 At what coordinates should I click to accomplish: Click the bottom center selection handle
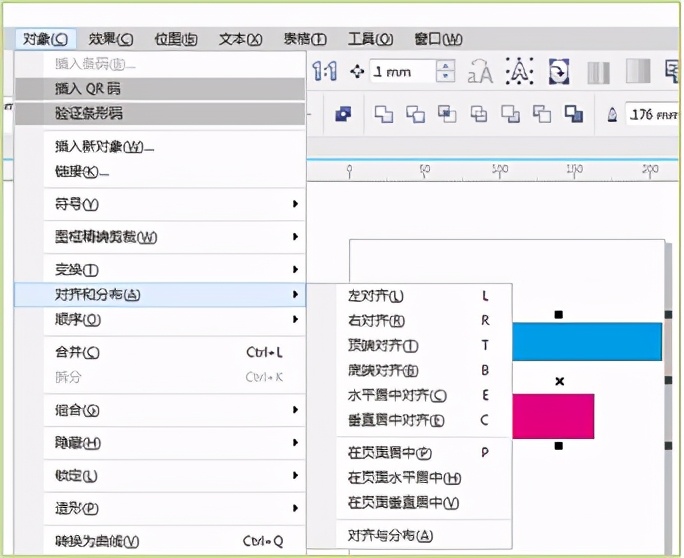click(x=559, y=446)
